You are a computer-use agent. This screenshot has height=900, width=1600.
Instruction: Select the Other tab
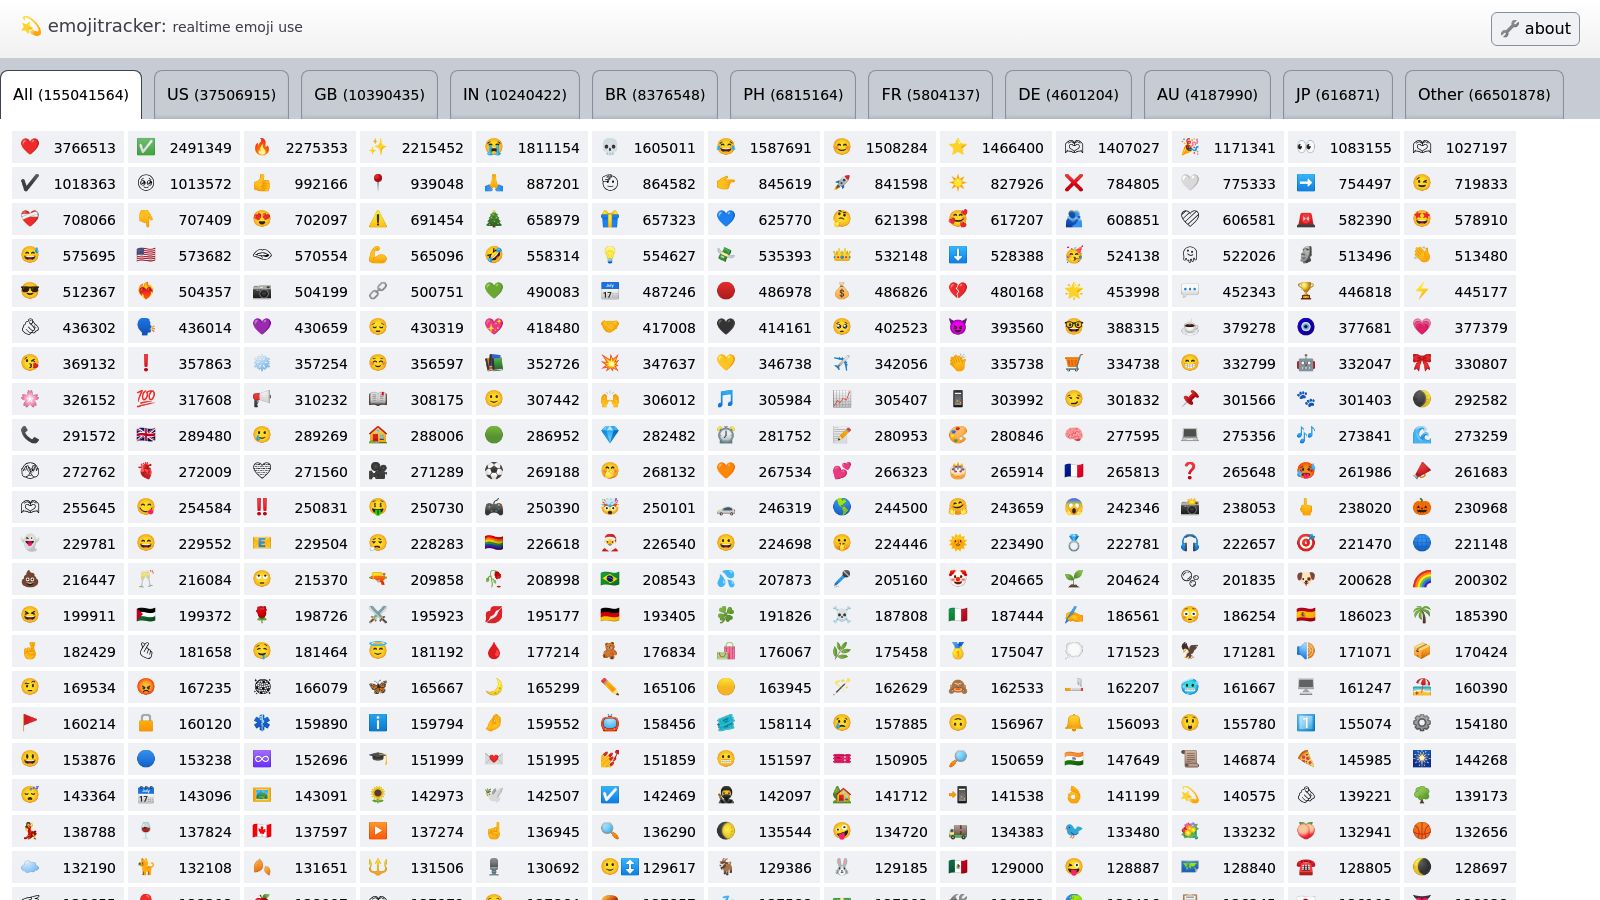coord(1484,94)
